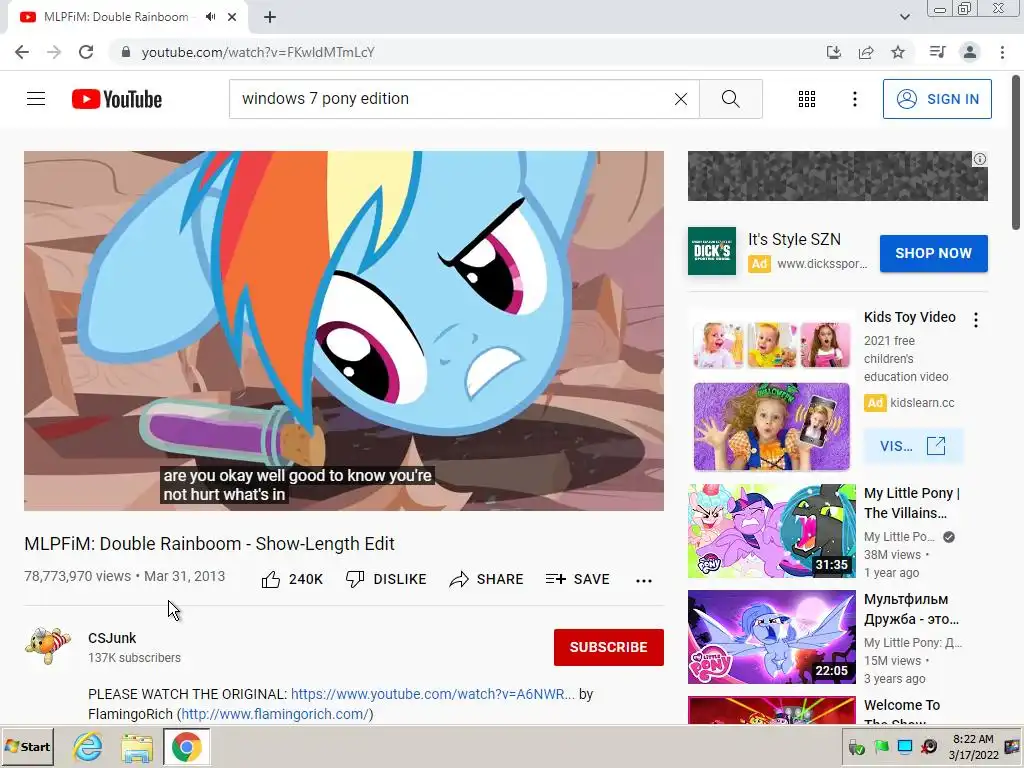
Task: Open the tab search dropdown chevron
Action: [x=904, y=17]
